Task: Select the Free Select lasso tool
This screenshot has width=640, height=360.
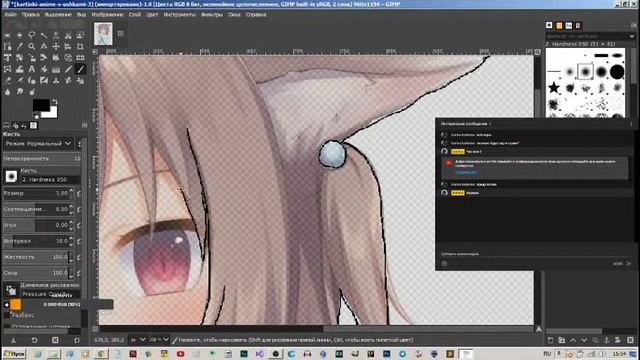Action: (32, 36)
